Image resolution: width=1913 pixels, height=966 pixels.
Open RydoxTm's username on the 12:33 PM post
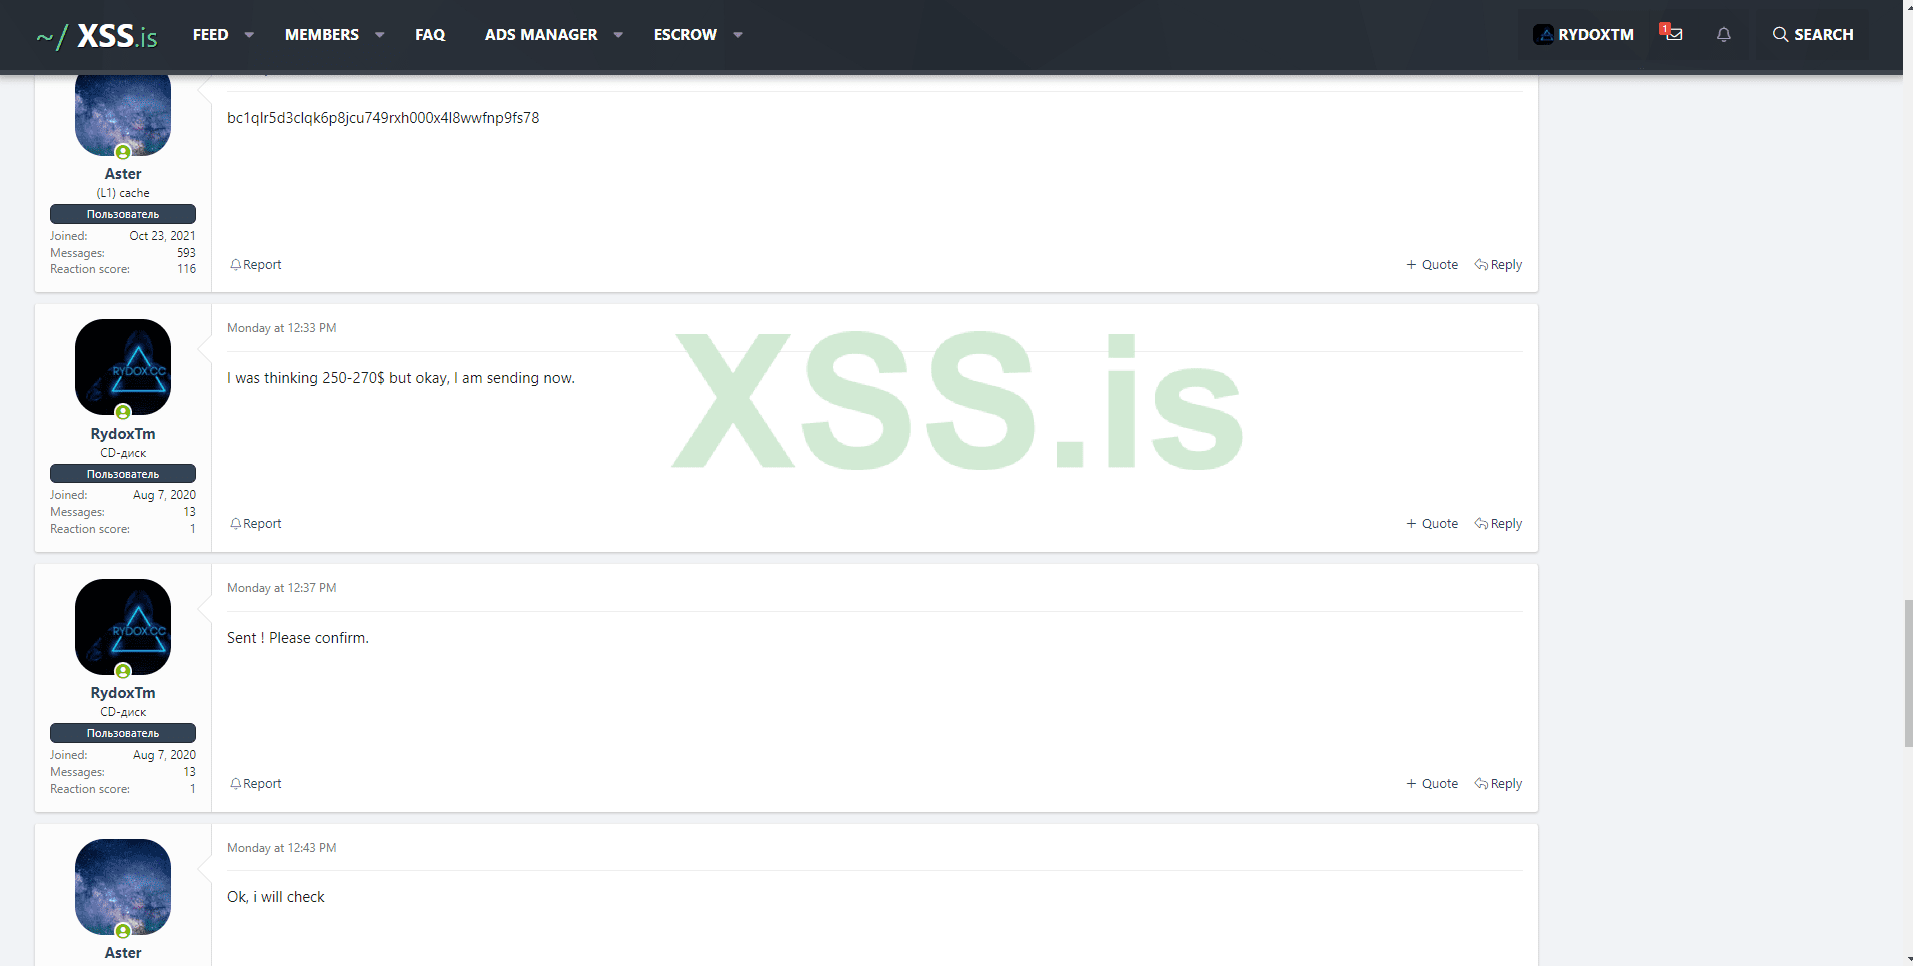pyautogui.click(x=123, y=434)
